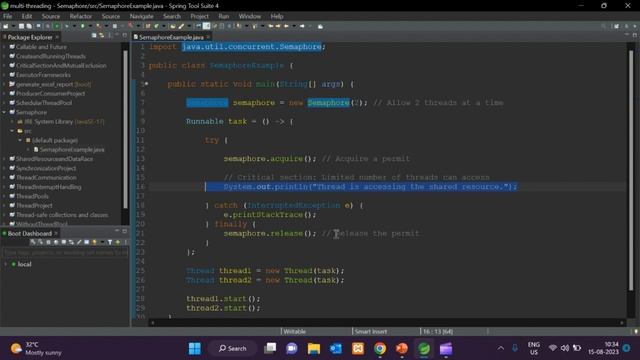
Task: Toggle Link with Editor in the Package Explorer
Action: coord(101,36)
